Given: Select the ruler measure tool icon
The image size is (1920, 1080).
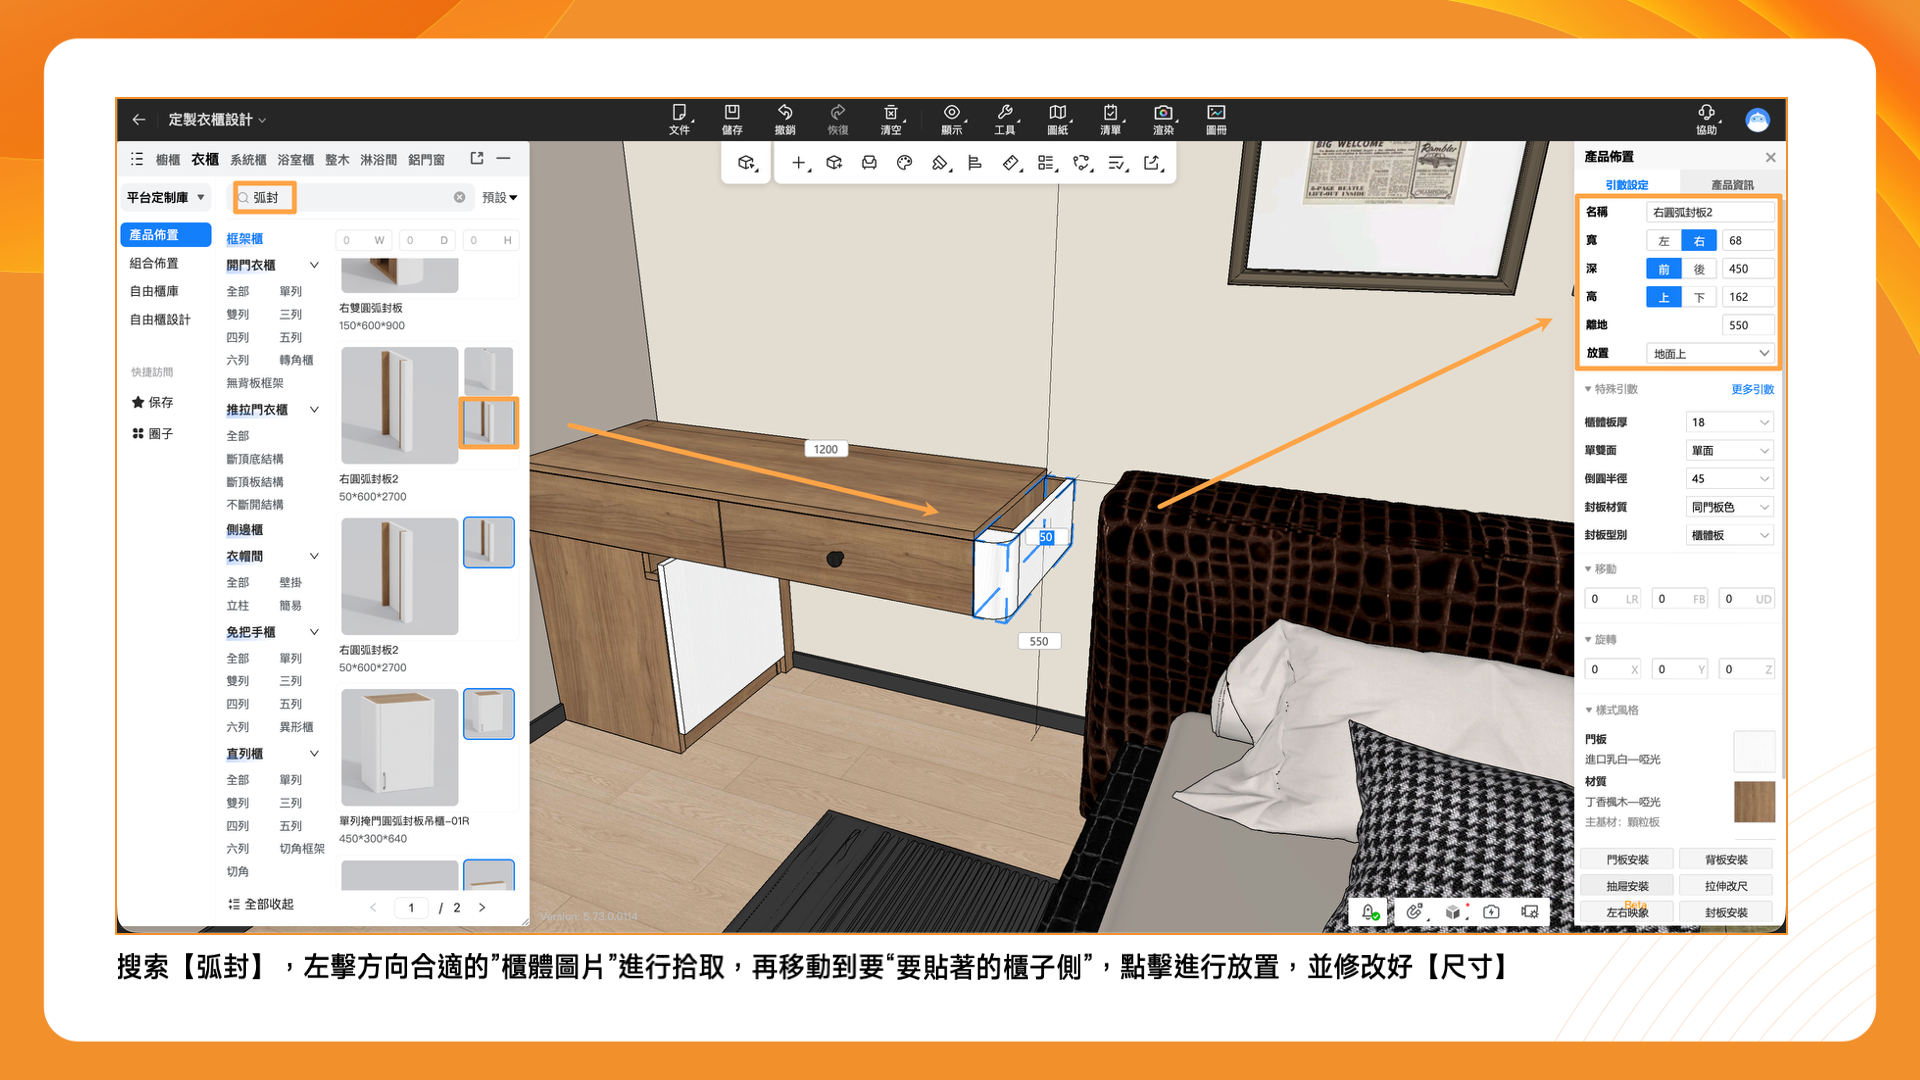Looking at the screenshot, I should point(1010,163).
